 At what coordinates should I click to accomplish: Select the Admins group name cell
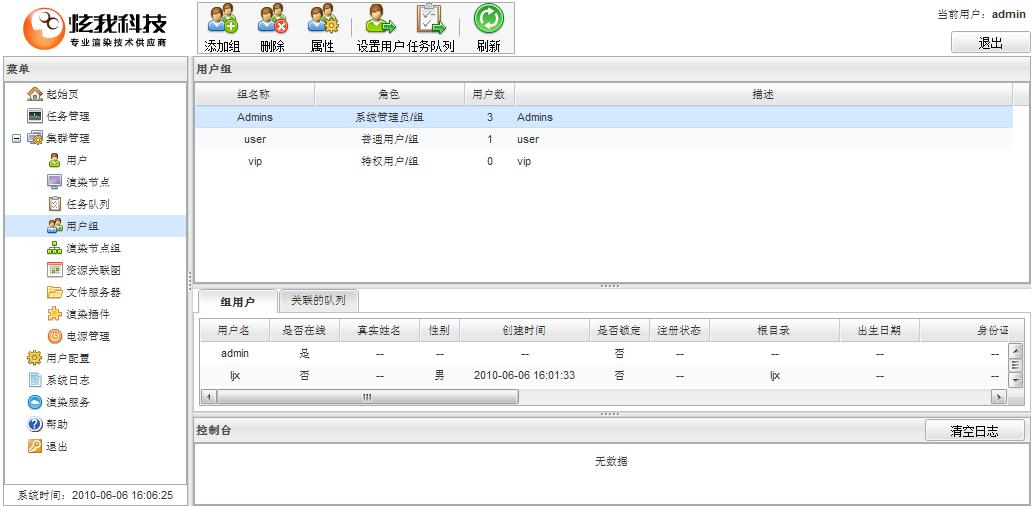pyautogui.click(x=254, y=117)
